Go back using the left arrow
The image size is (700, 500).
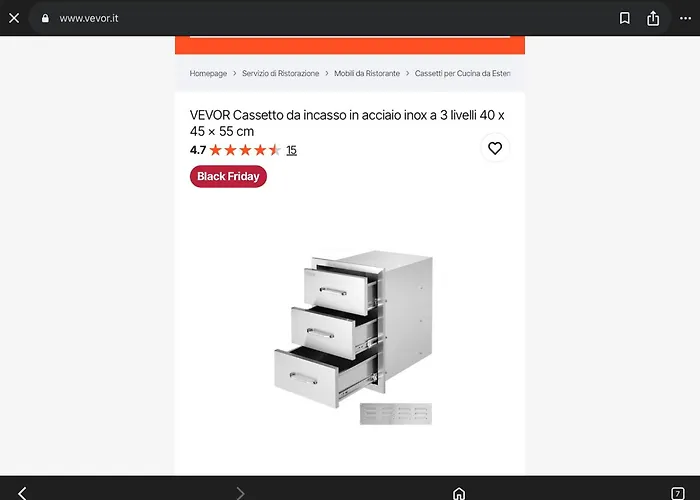(x=22, y=493)
